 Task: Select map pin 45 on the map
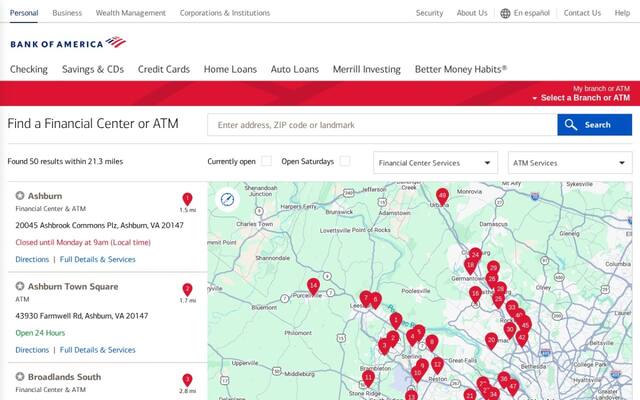tap(525, 326)
